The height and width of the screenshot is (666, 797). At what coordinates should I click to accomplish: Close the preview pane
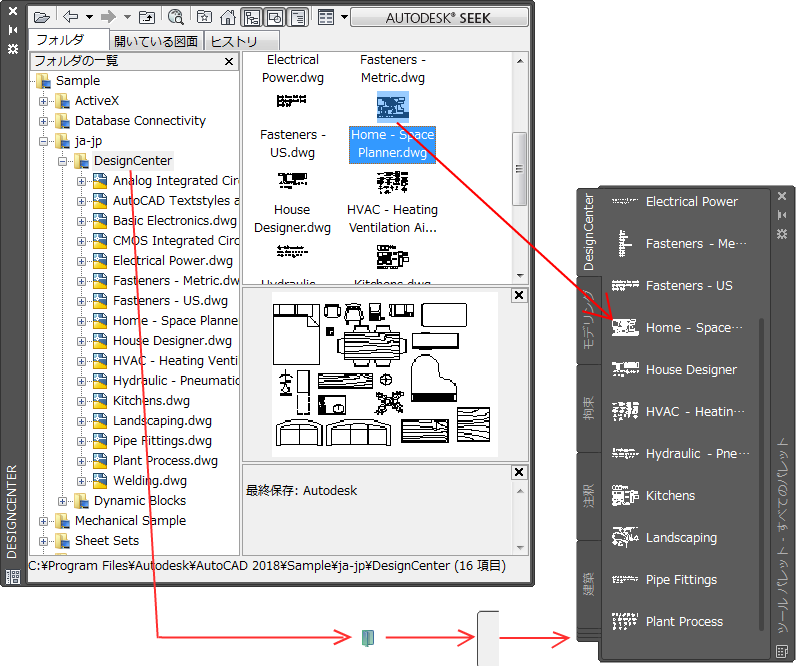coord(519,295)
